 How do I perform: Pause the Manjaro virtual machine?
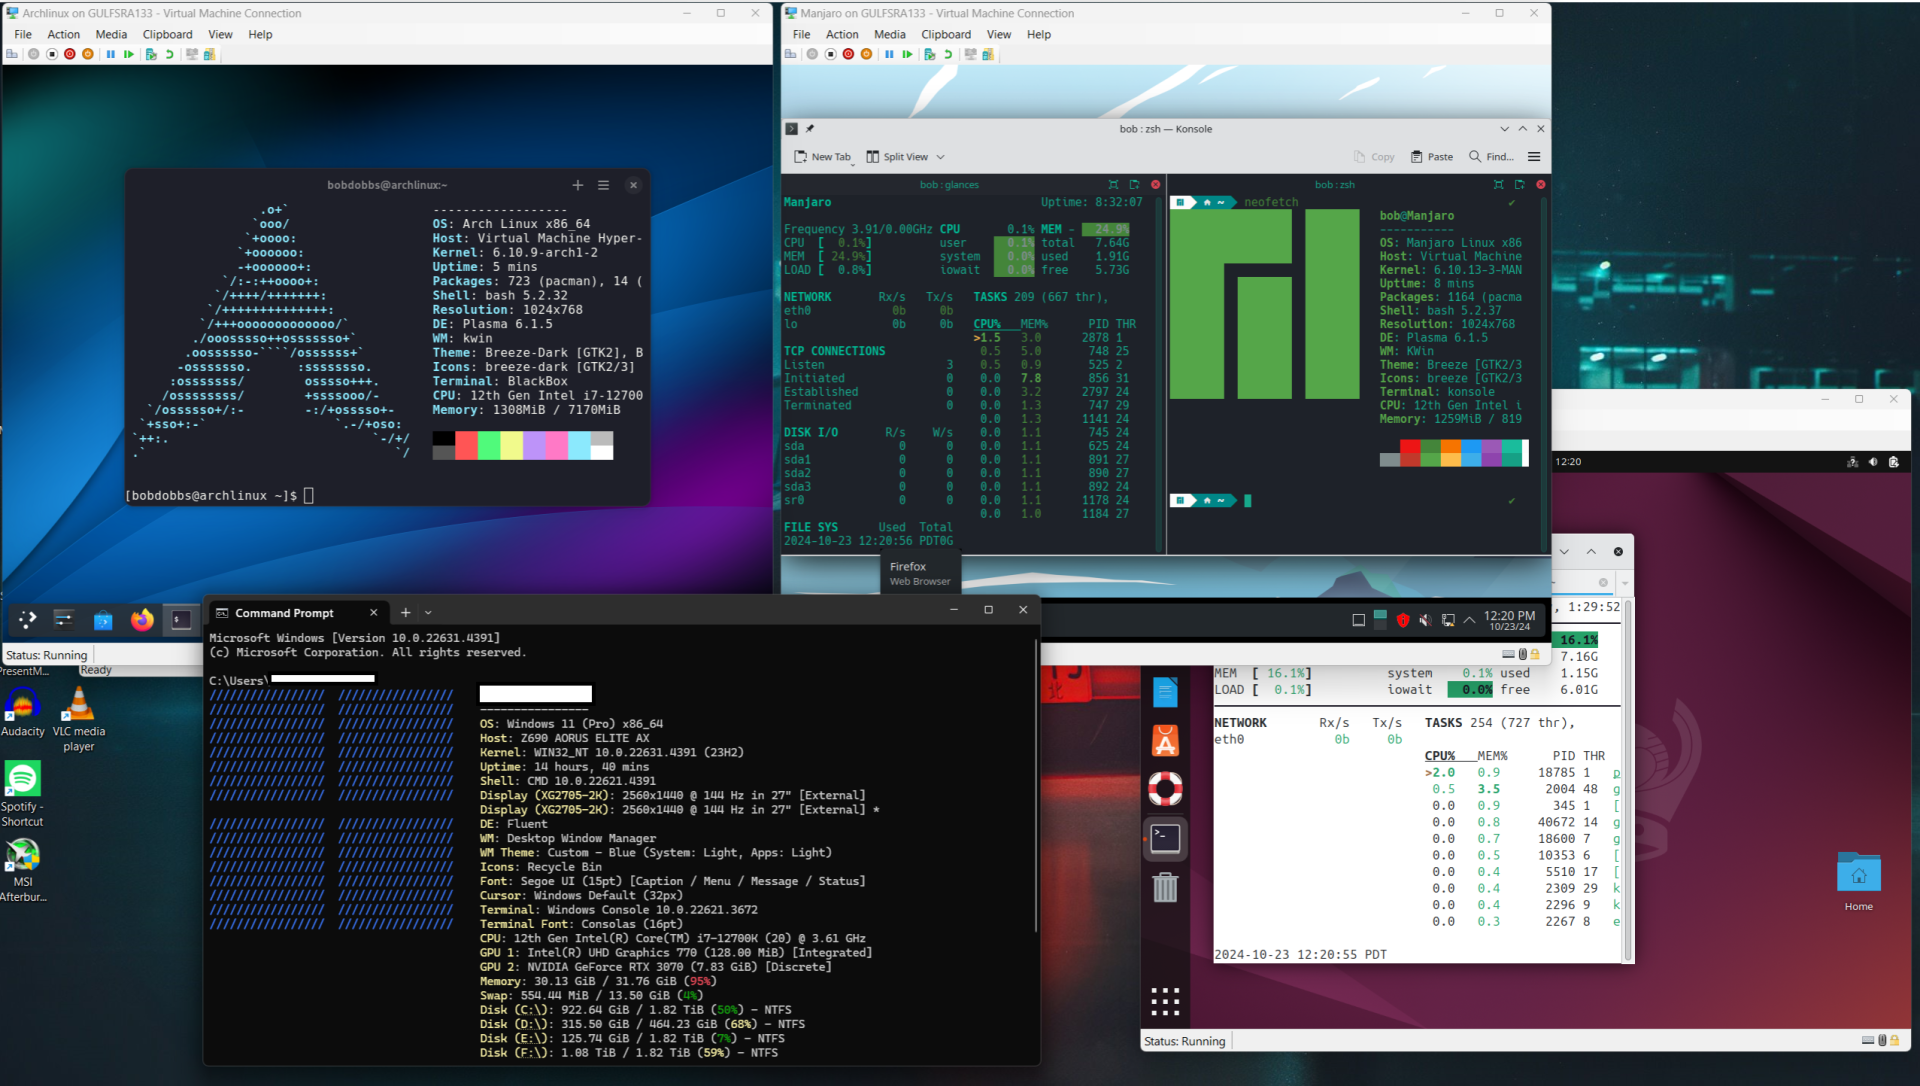click(889, 54)
